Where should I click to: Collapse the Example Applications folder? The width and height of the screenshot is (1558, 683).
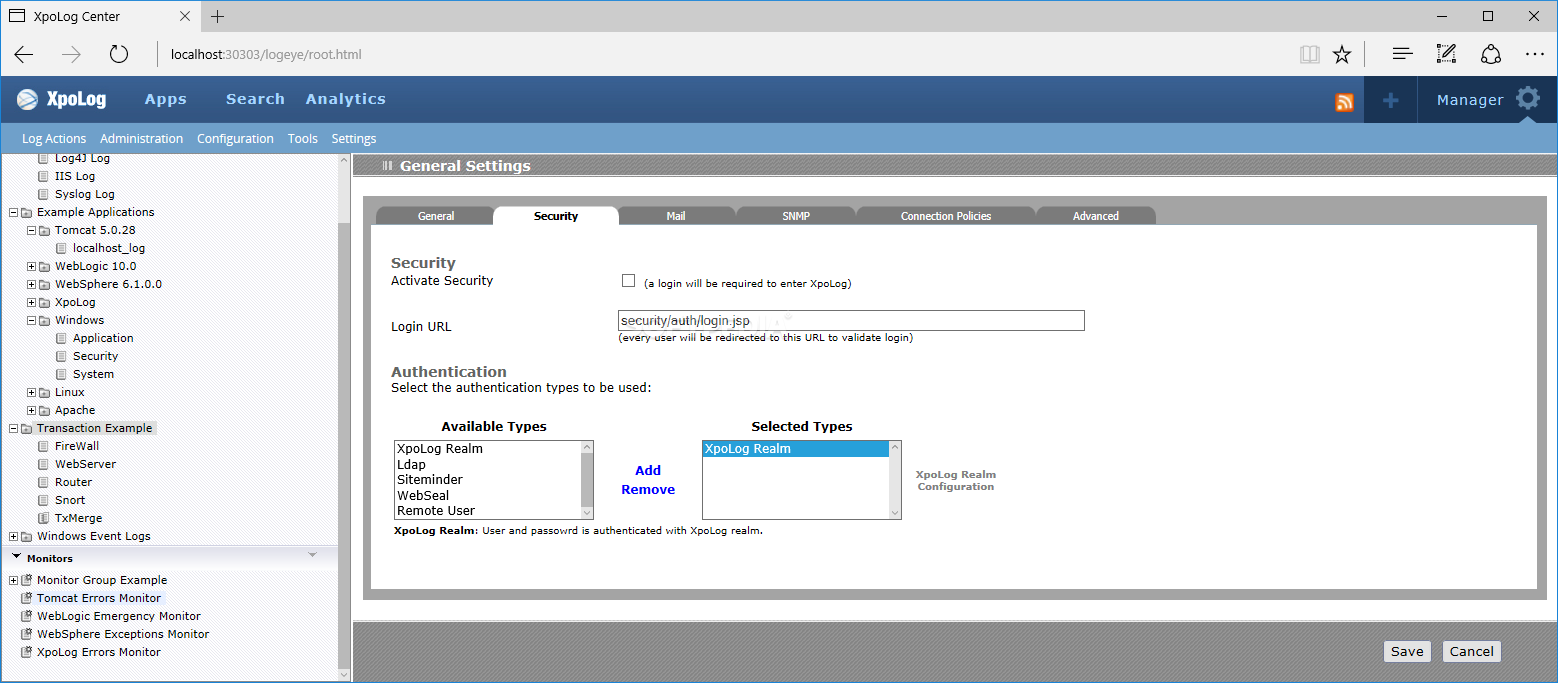coord(13,212)
